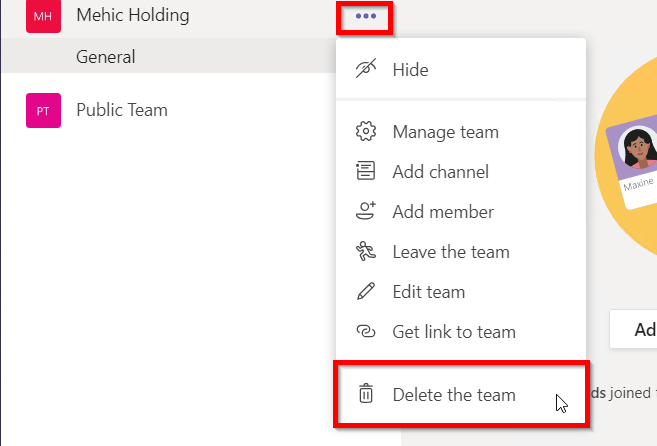Select 'Get link to team' option
Image resolution: width=657 pixels, height=446 pixels.
click(x=454, y=332)
